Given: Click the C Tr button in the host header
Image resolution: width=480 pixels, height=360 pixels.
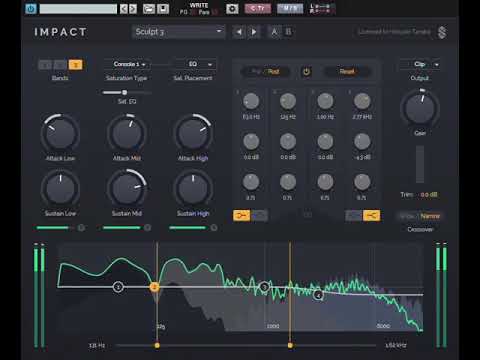Looking at the screenshot, I should pos(258,9).
